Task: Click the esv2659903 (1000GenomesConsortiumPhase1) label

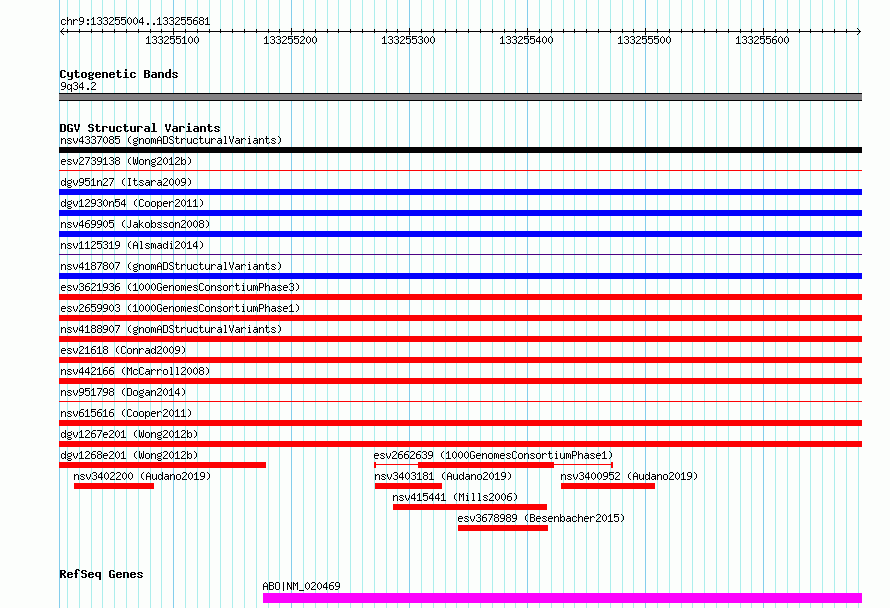Action: (180, 308)
